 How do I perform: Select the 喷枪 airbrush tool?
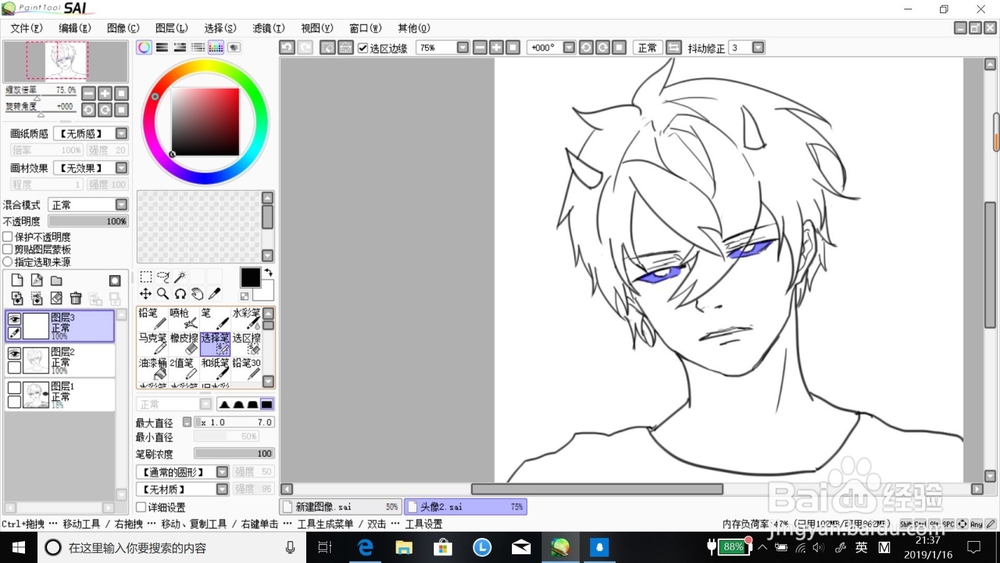[x=184, y=319]
